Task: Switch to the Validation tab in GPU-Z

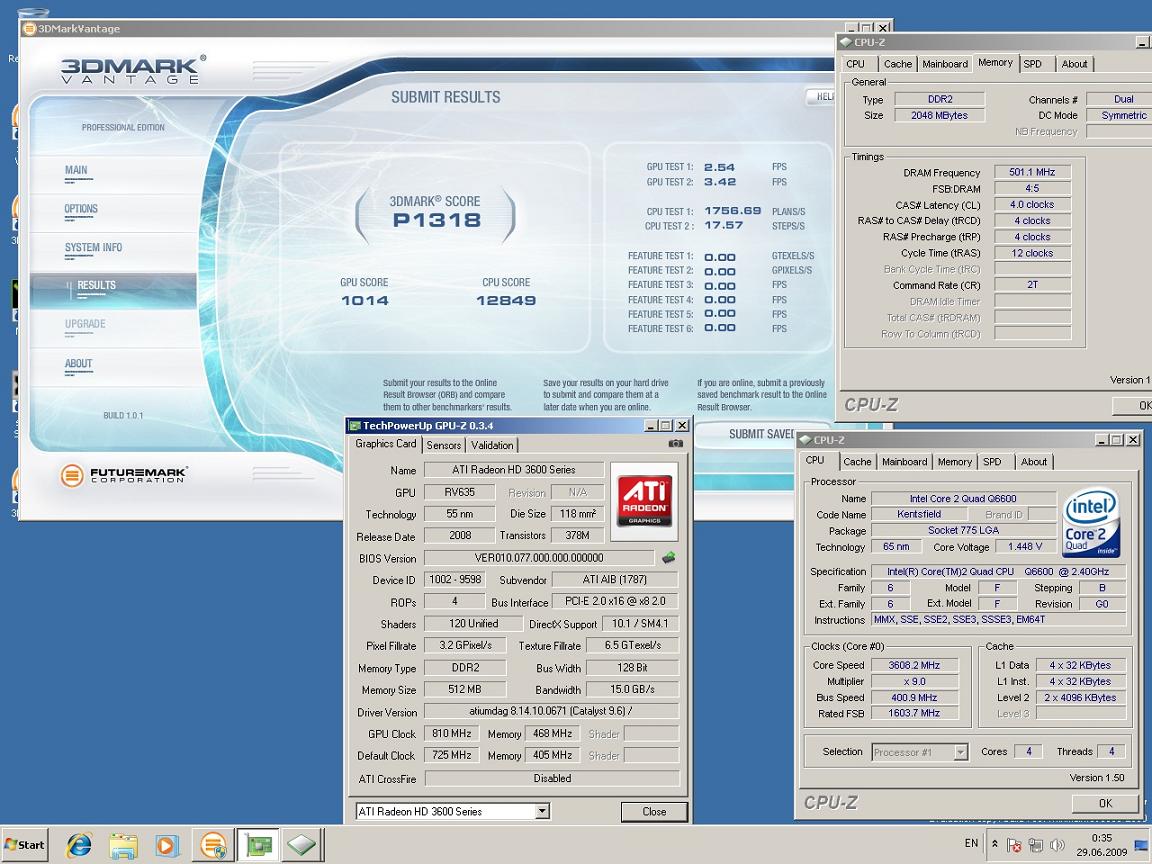Action: (x=492, y=445)
